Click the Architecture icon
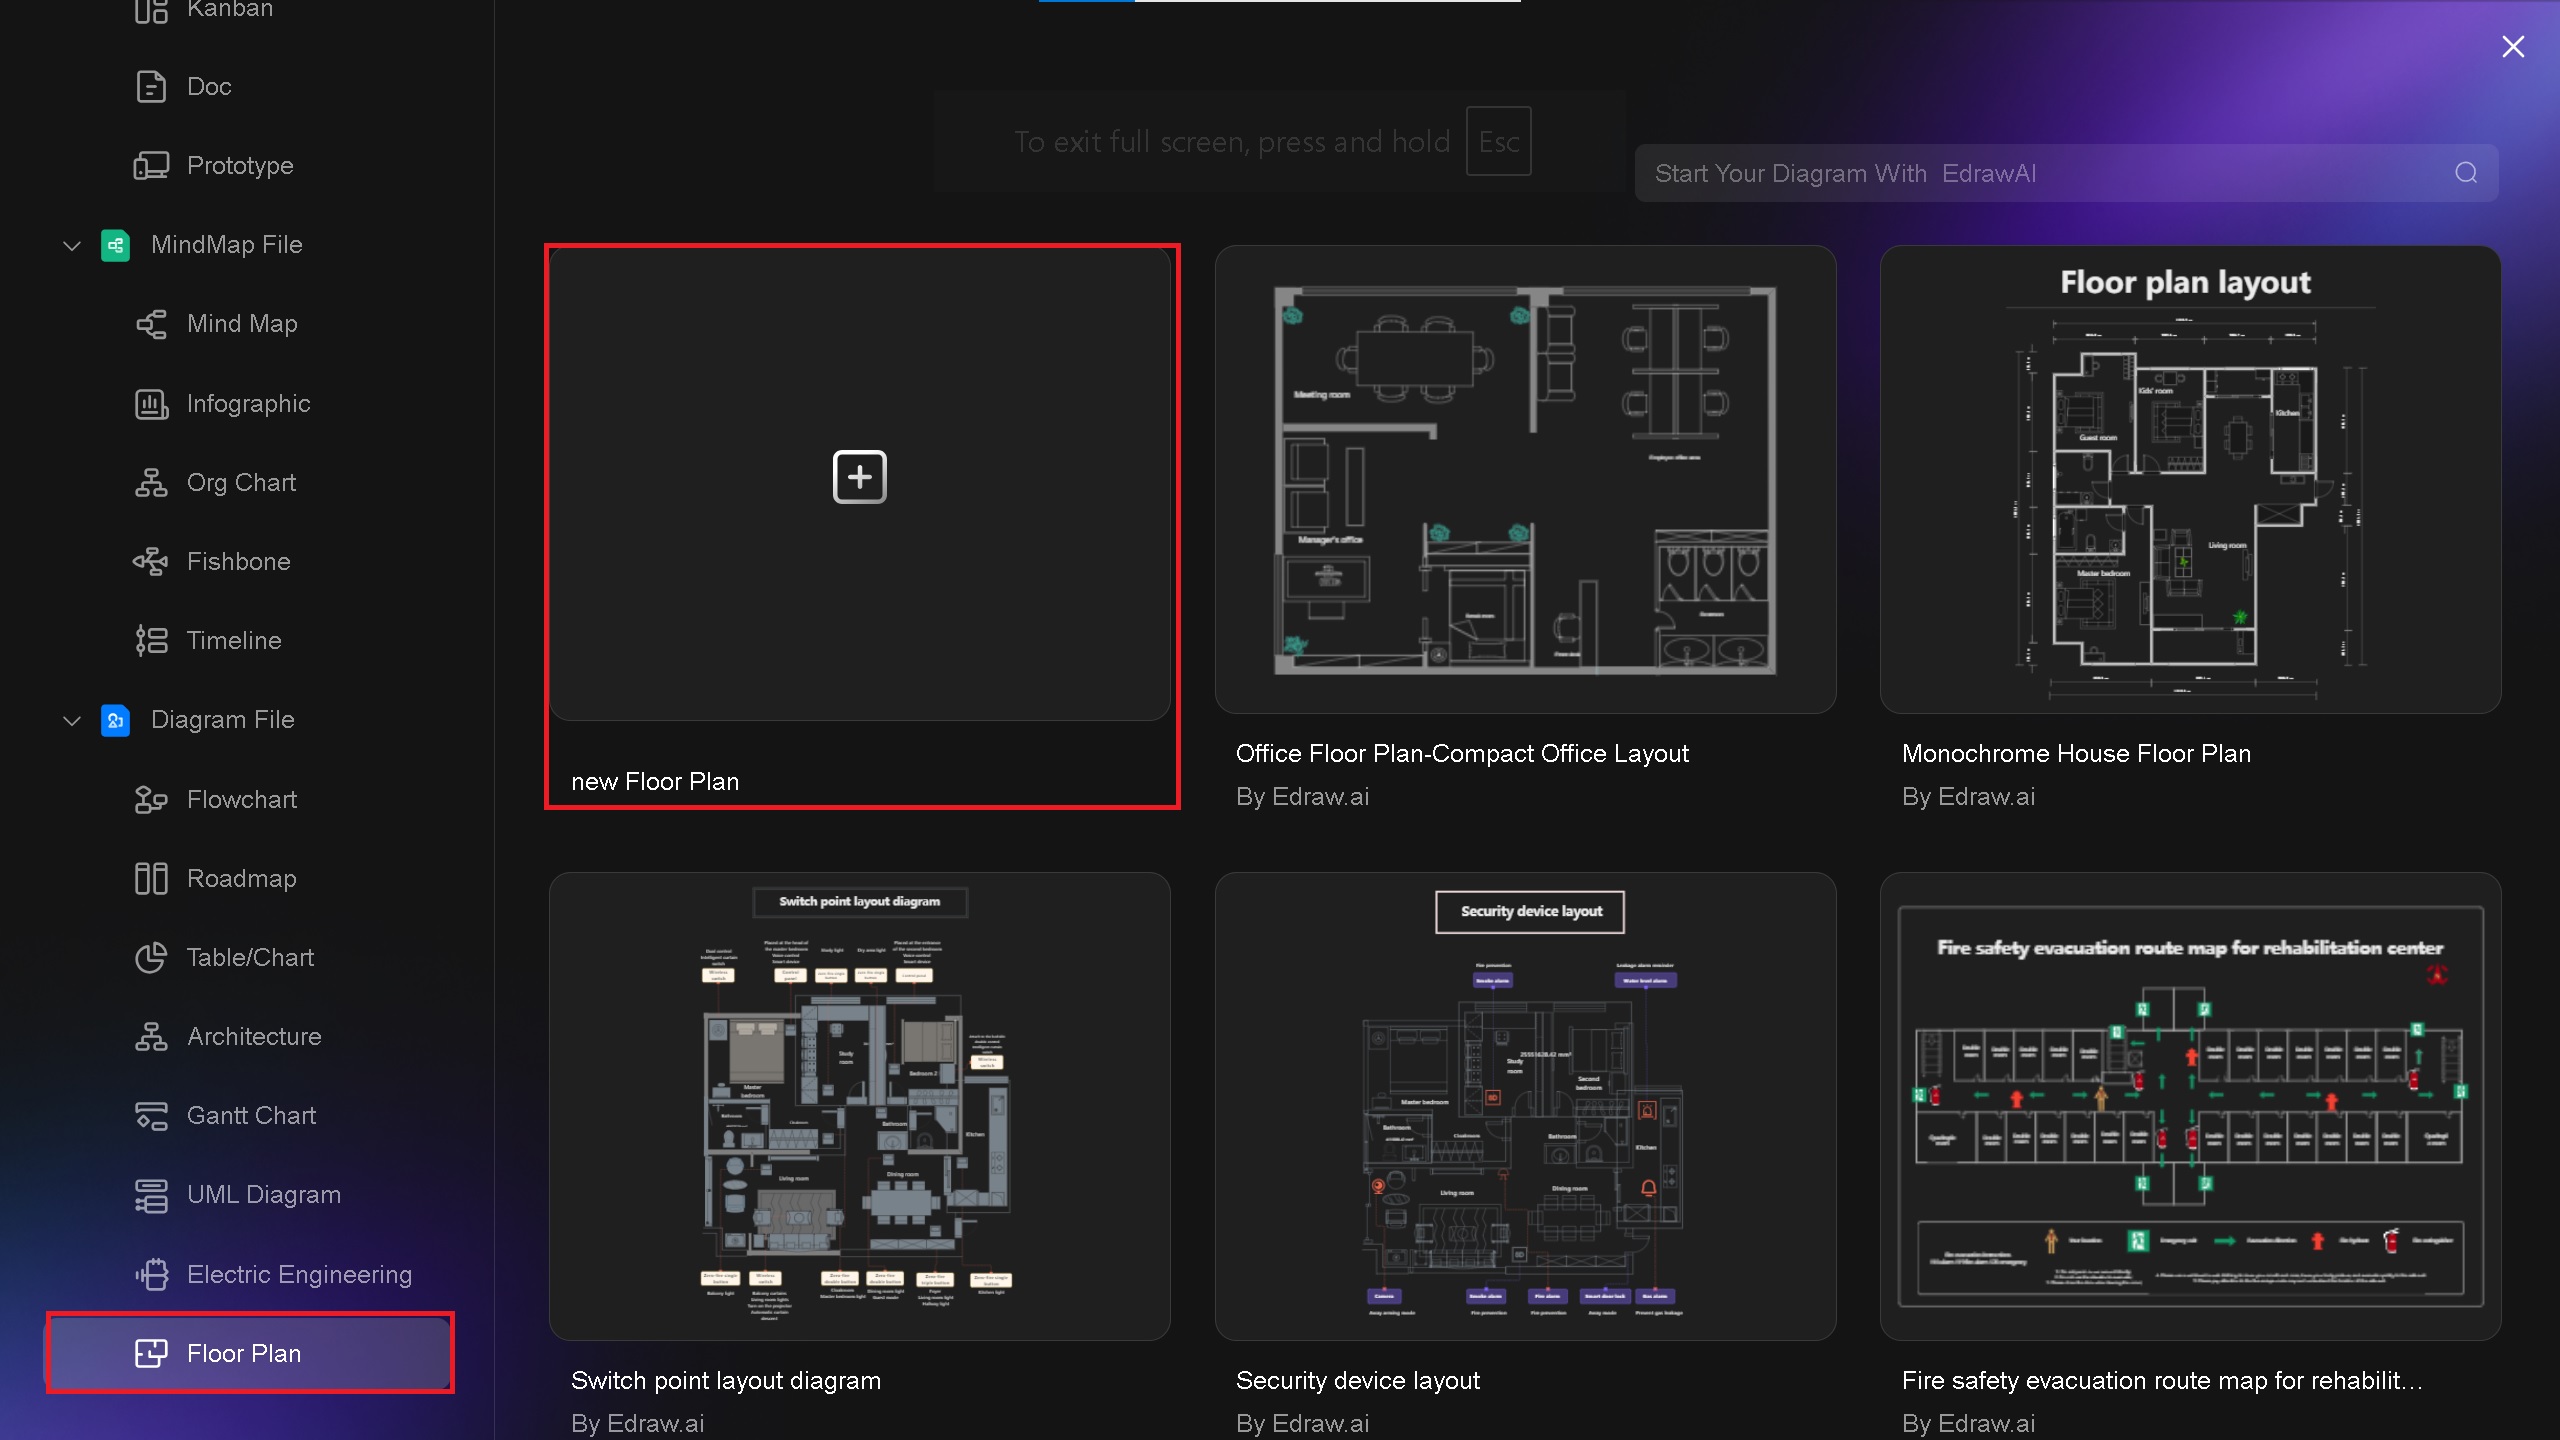Screen dimensions: 2560x1440 [x=151, y=1037]
